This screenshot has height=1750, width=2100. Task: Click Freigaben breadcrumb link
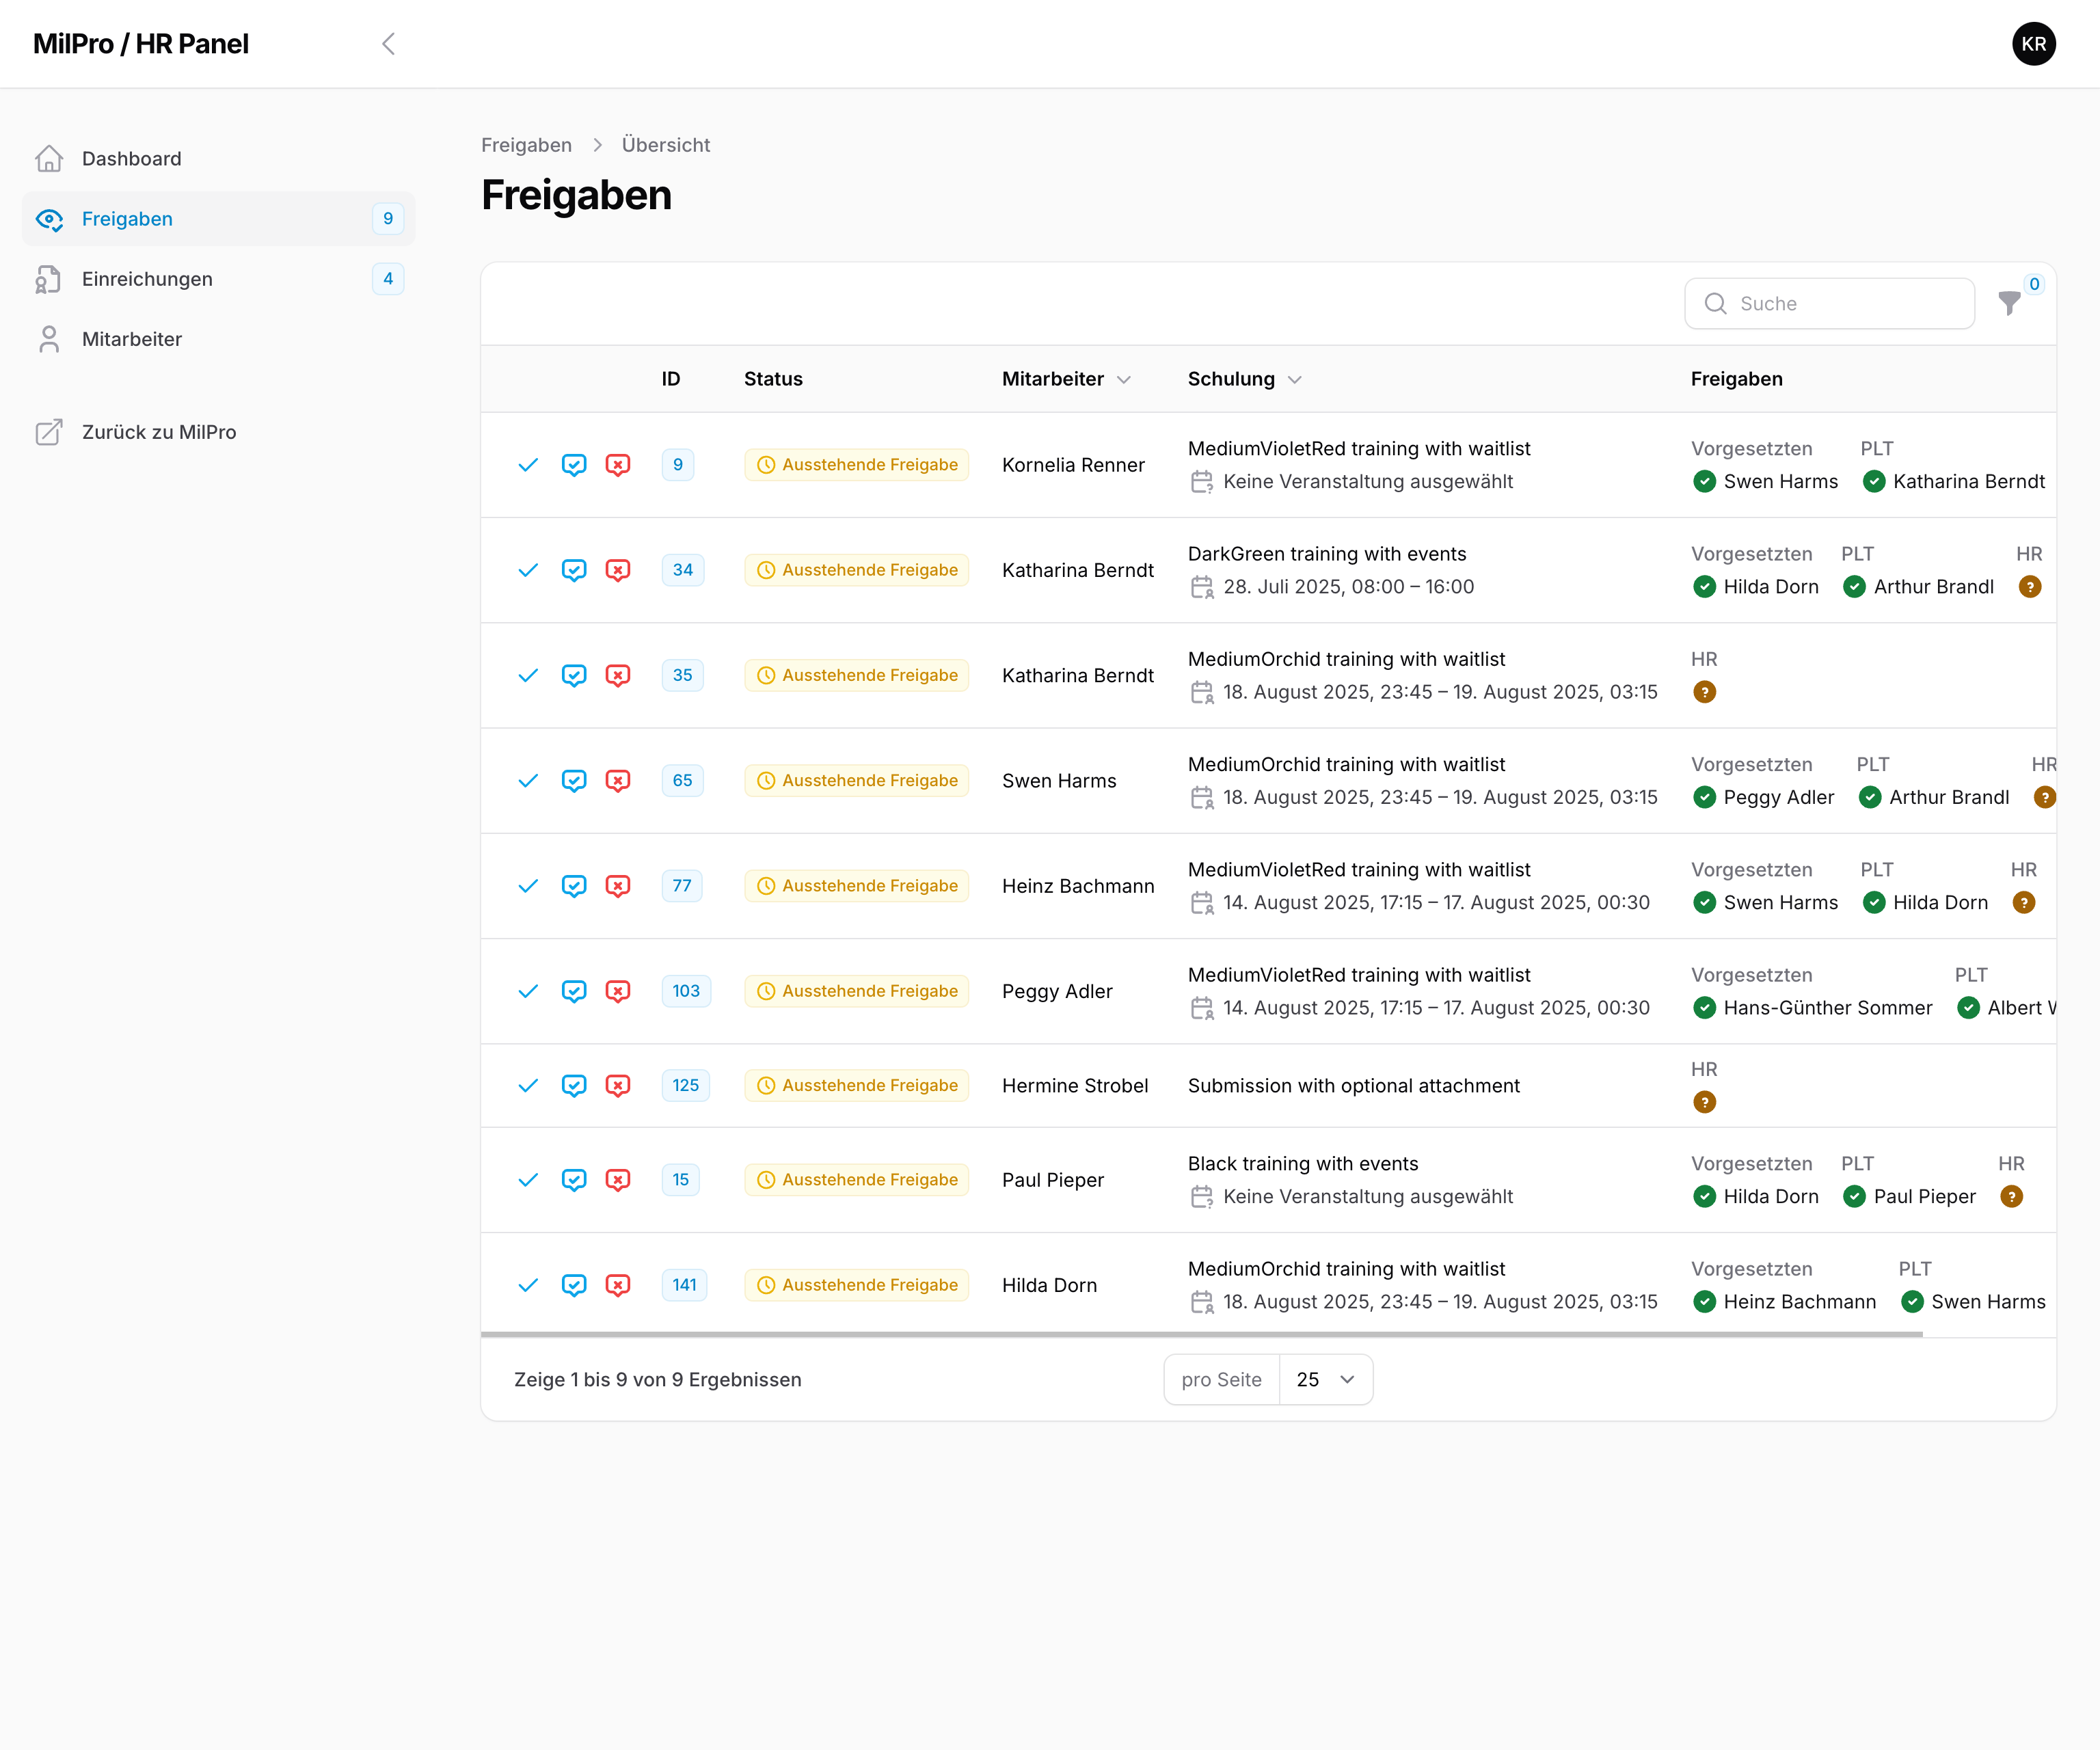pos(526,145)
